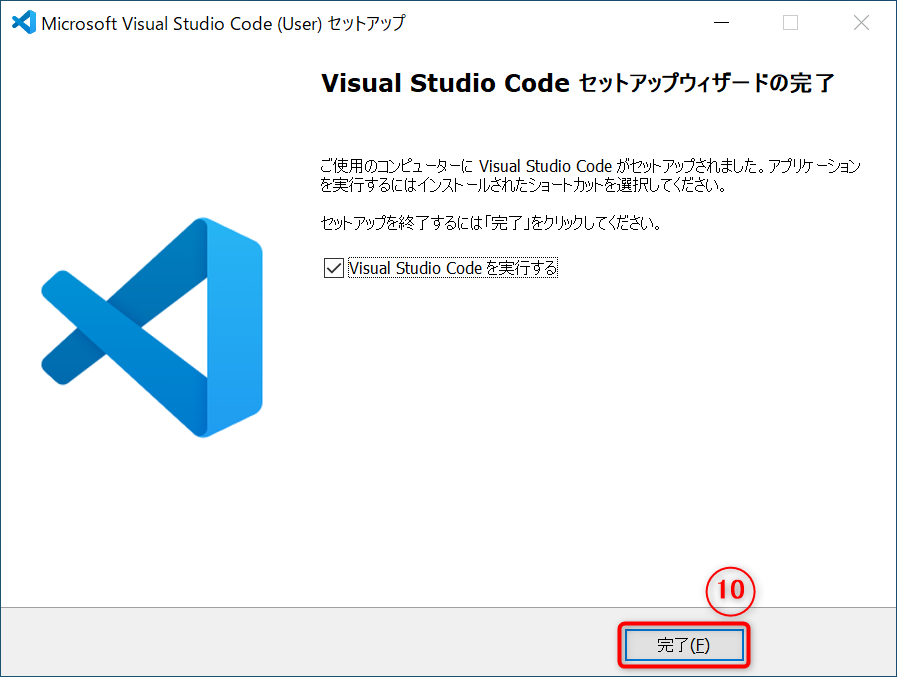Minimize the setup window
Image resolution: width=897 pixels, height=677 pixels.
(x=721, y=23)
